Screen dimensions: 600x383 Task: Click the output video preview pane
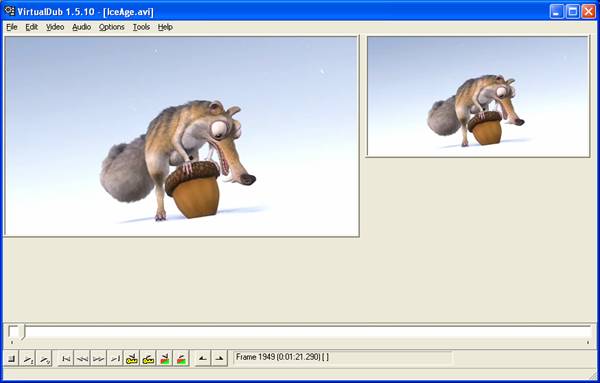tap(478, 96)
